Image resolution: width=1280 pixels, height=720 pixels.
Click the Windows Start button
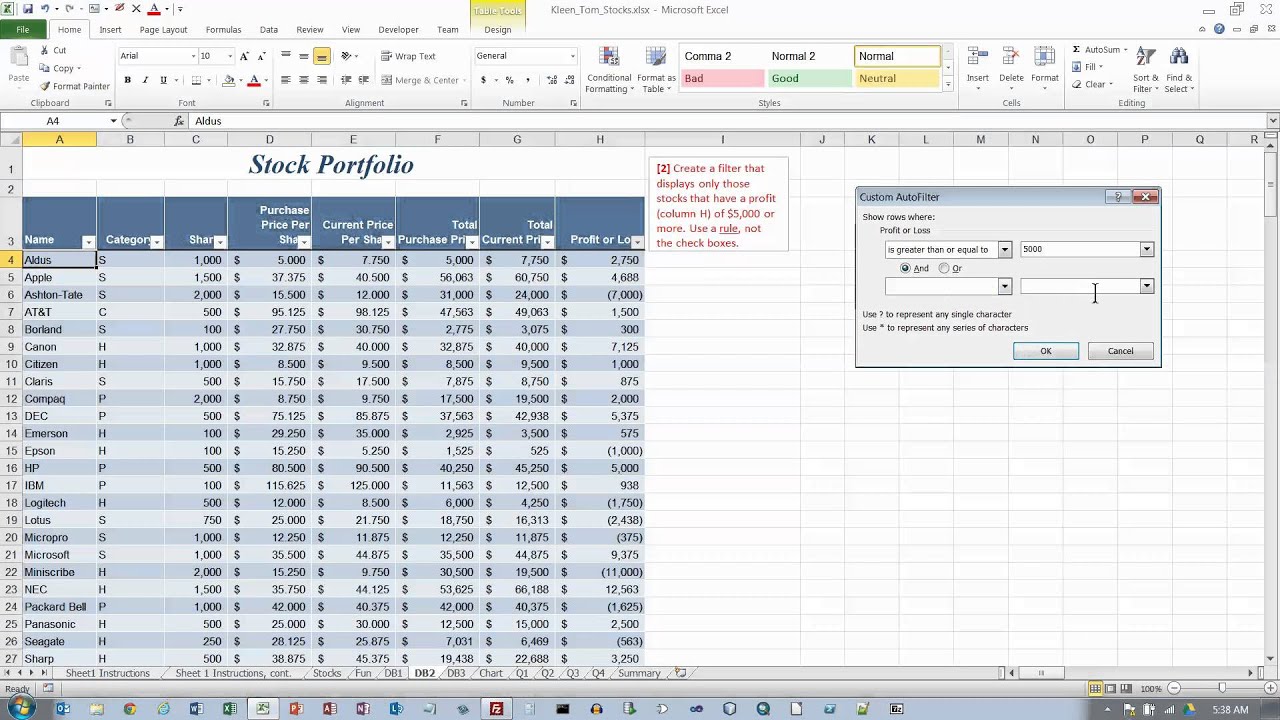click(x=20, y=707)
